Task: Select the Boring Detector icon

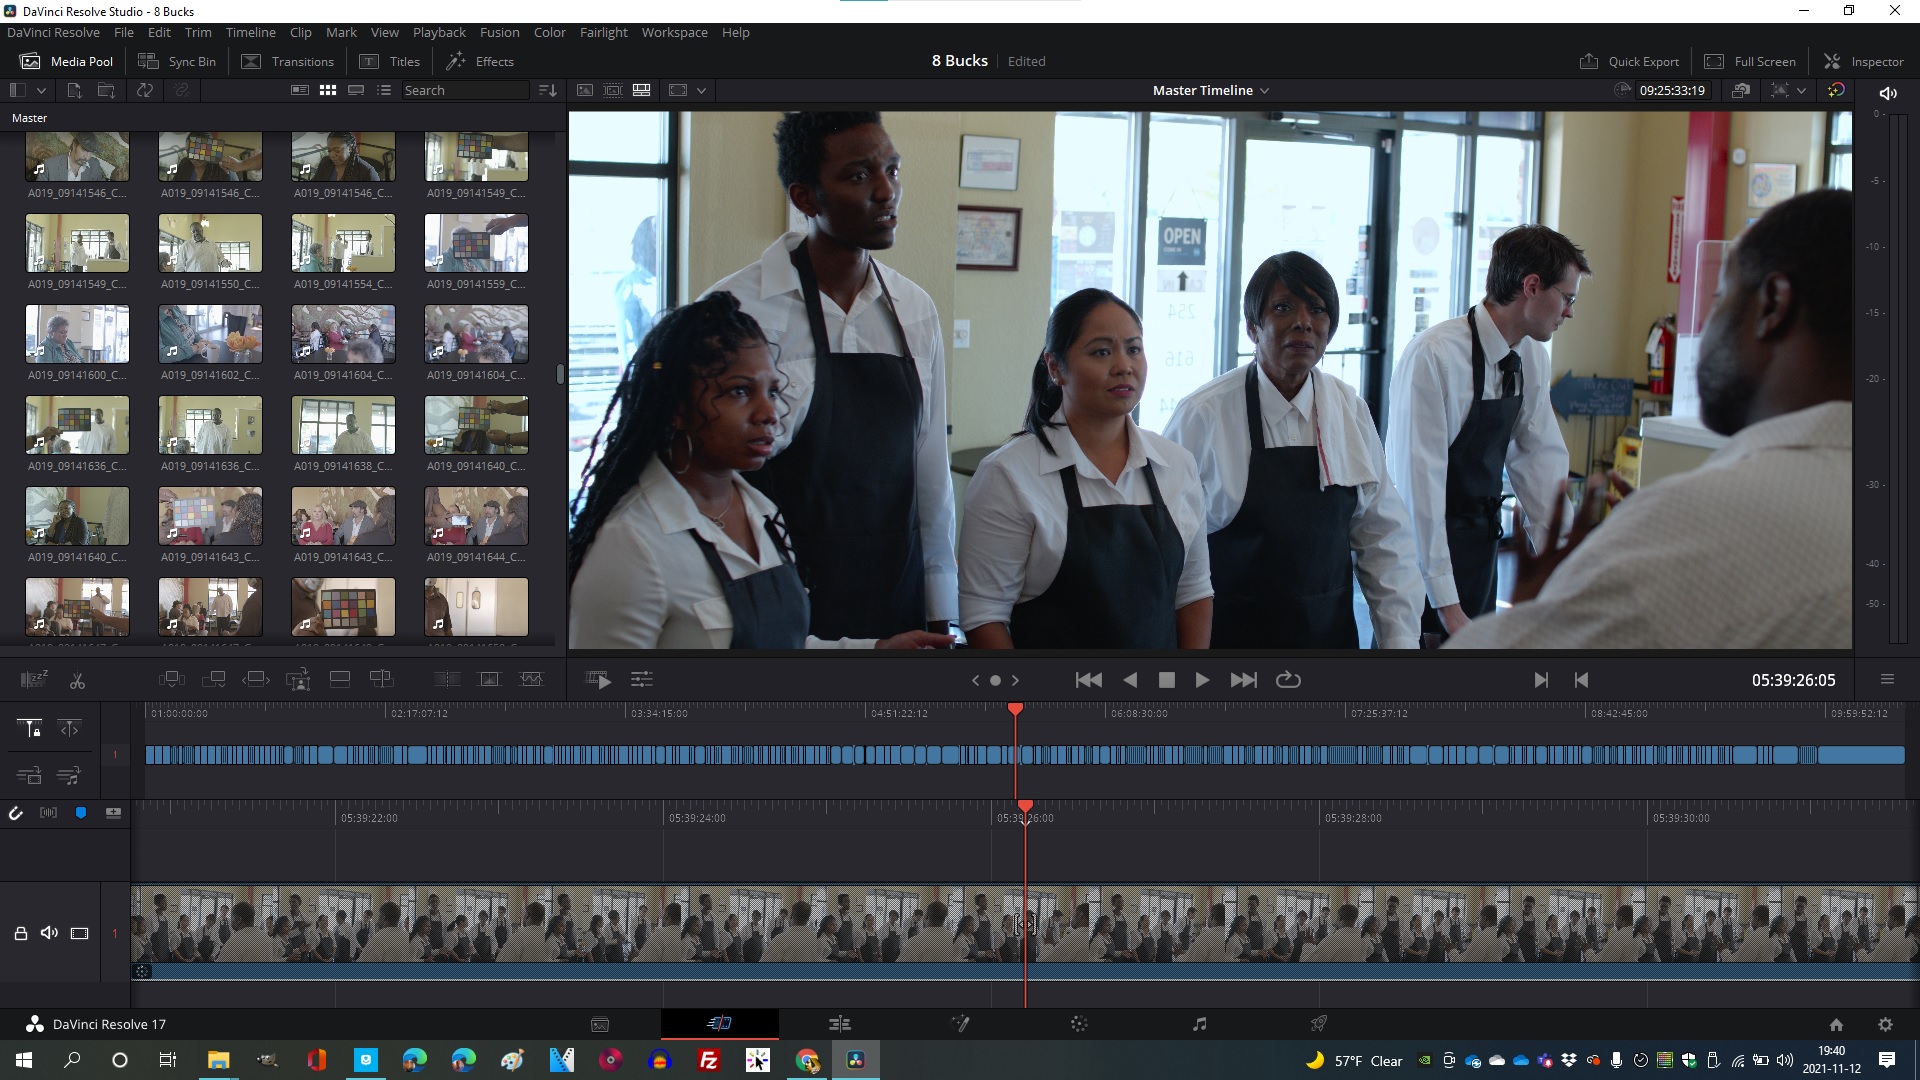Action: [x=33, y=680]
